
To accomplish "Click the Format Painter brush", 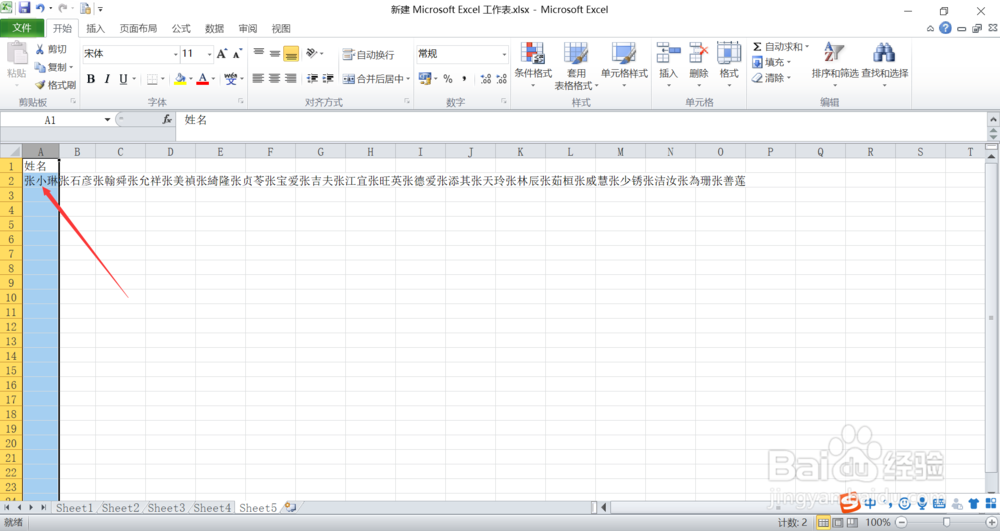I will (55, 85).
